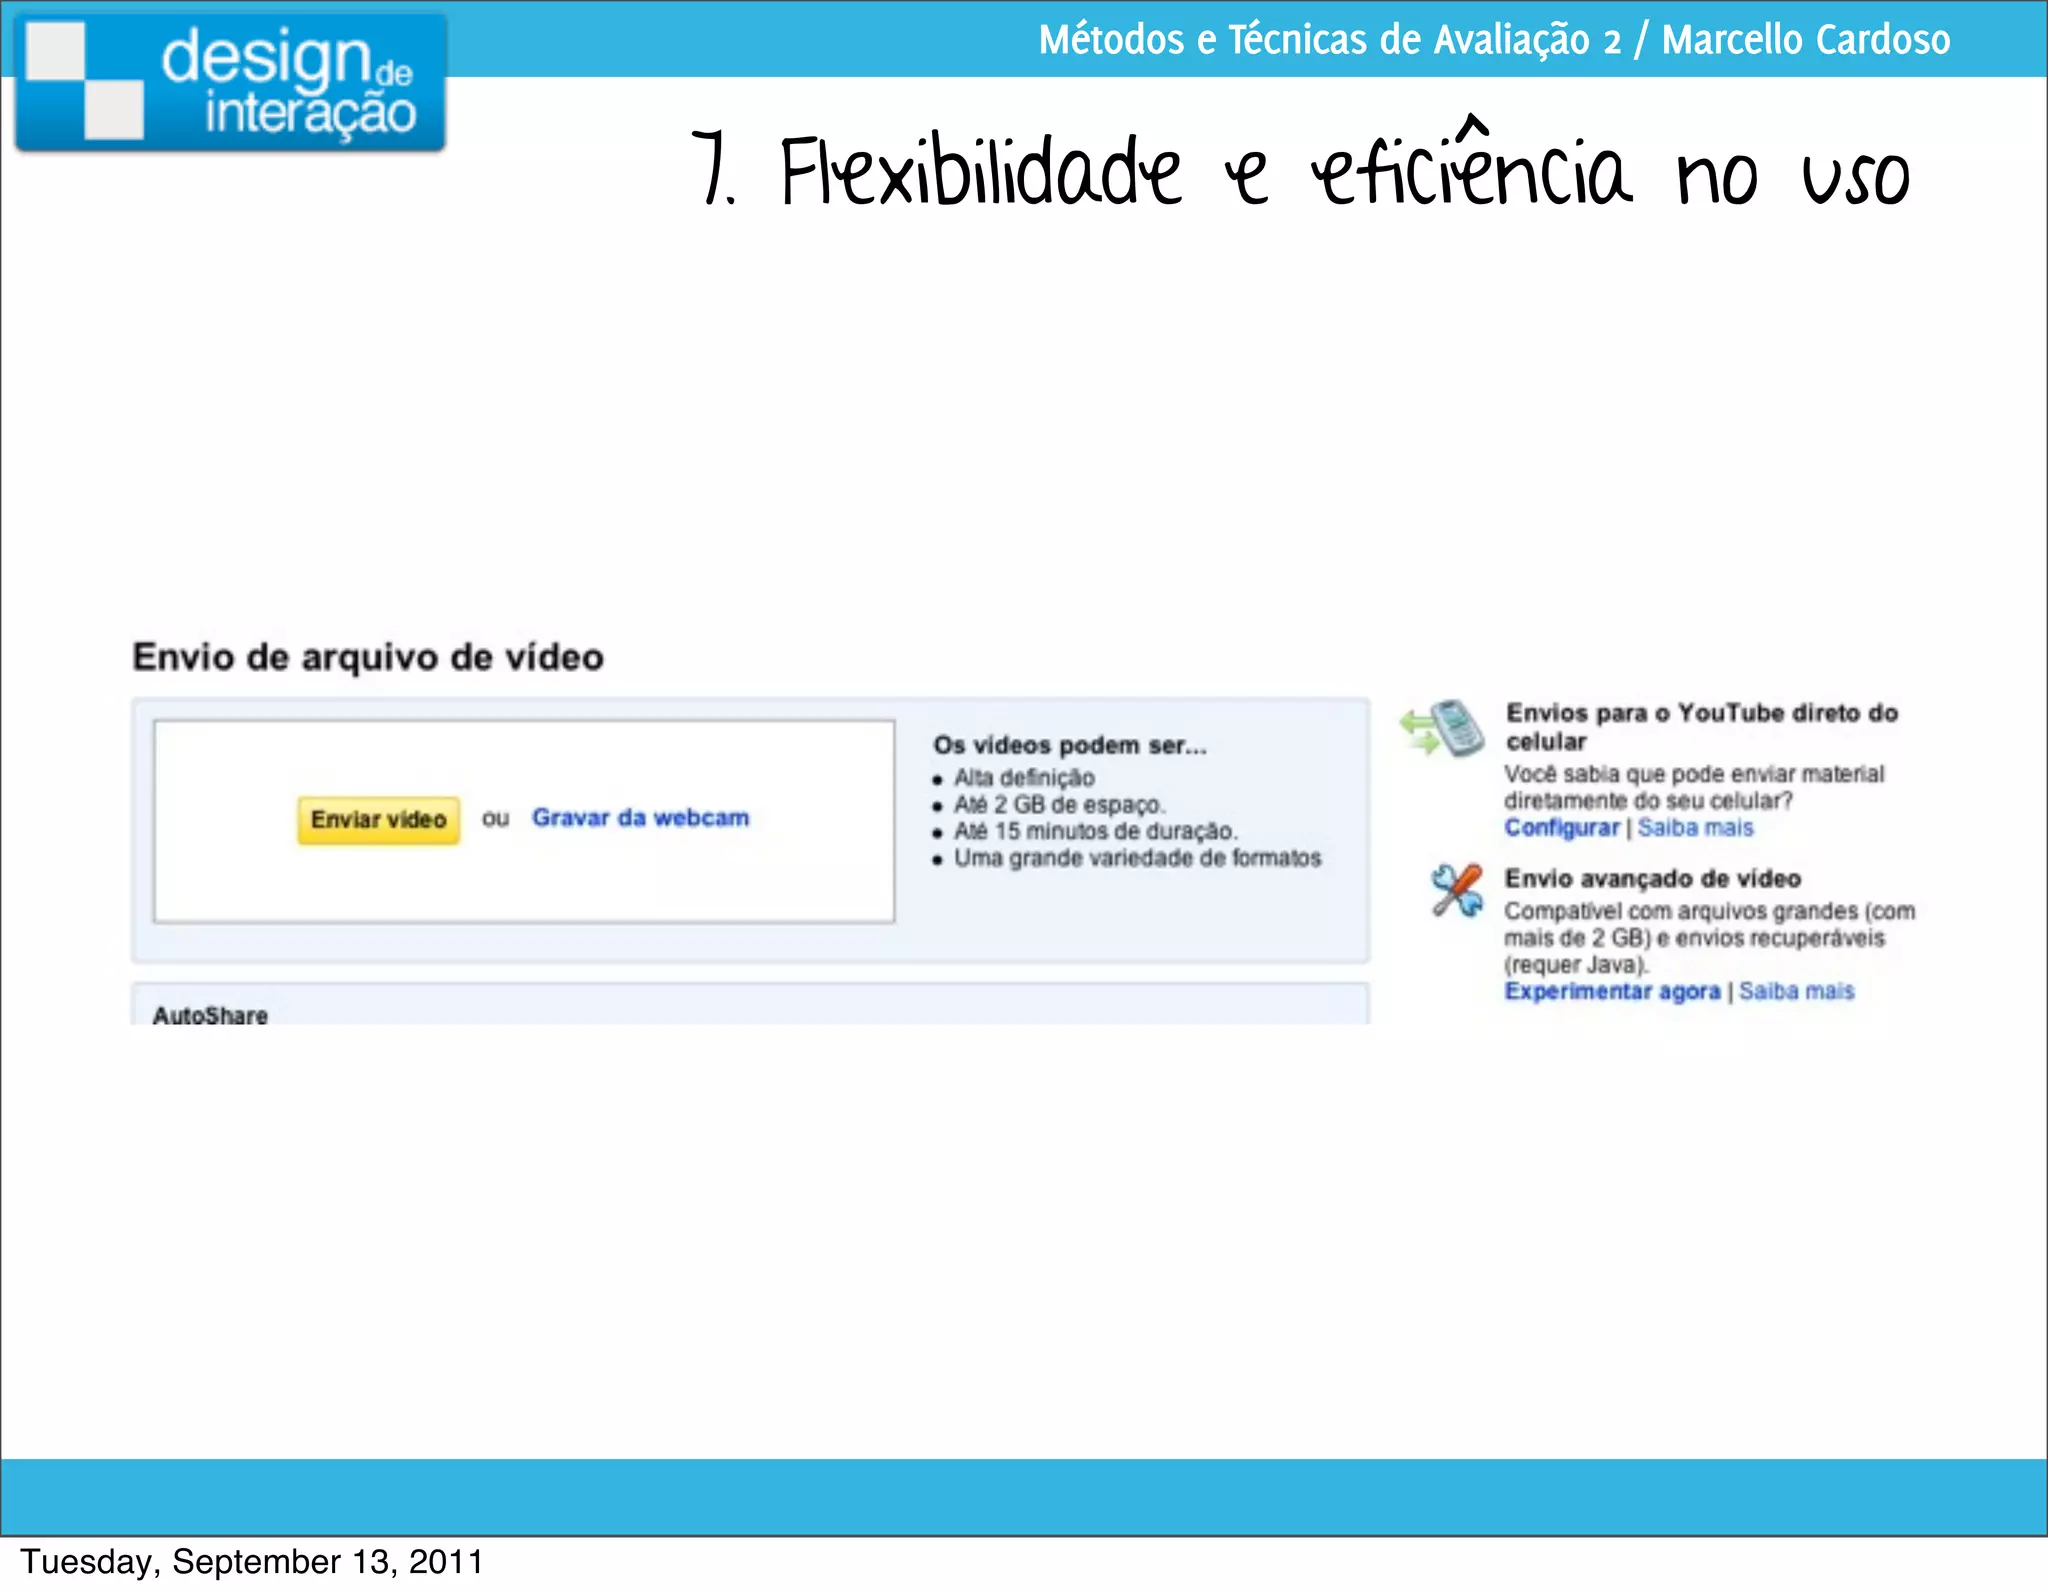Click the mobile phone upload icon
Image resolution: width=2048 pixels, height=1593 pixels.
(x=1444, y=728)
